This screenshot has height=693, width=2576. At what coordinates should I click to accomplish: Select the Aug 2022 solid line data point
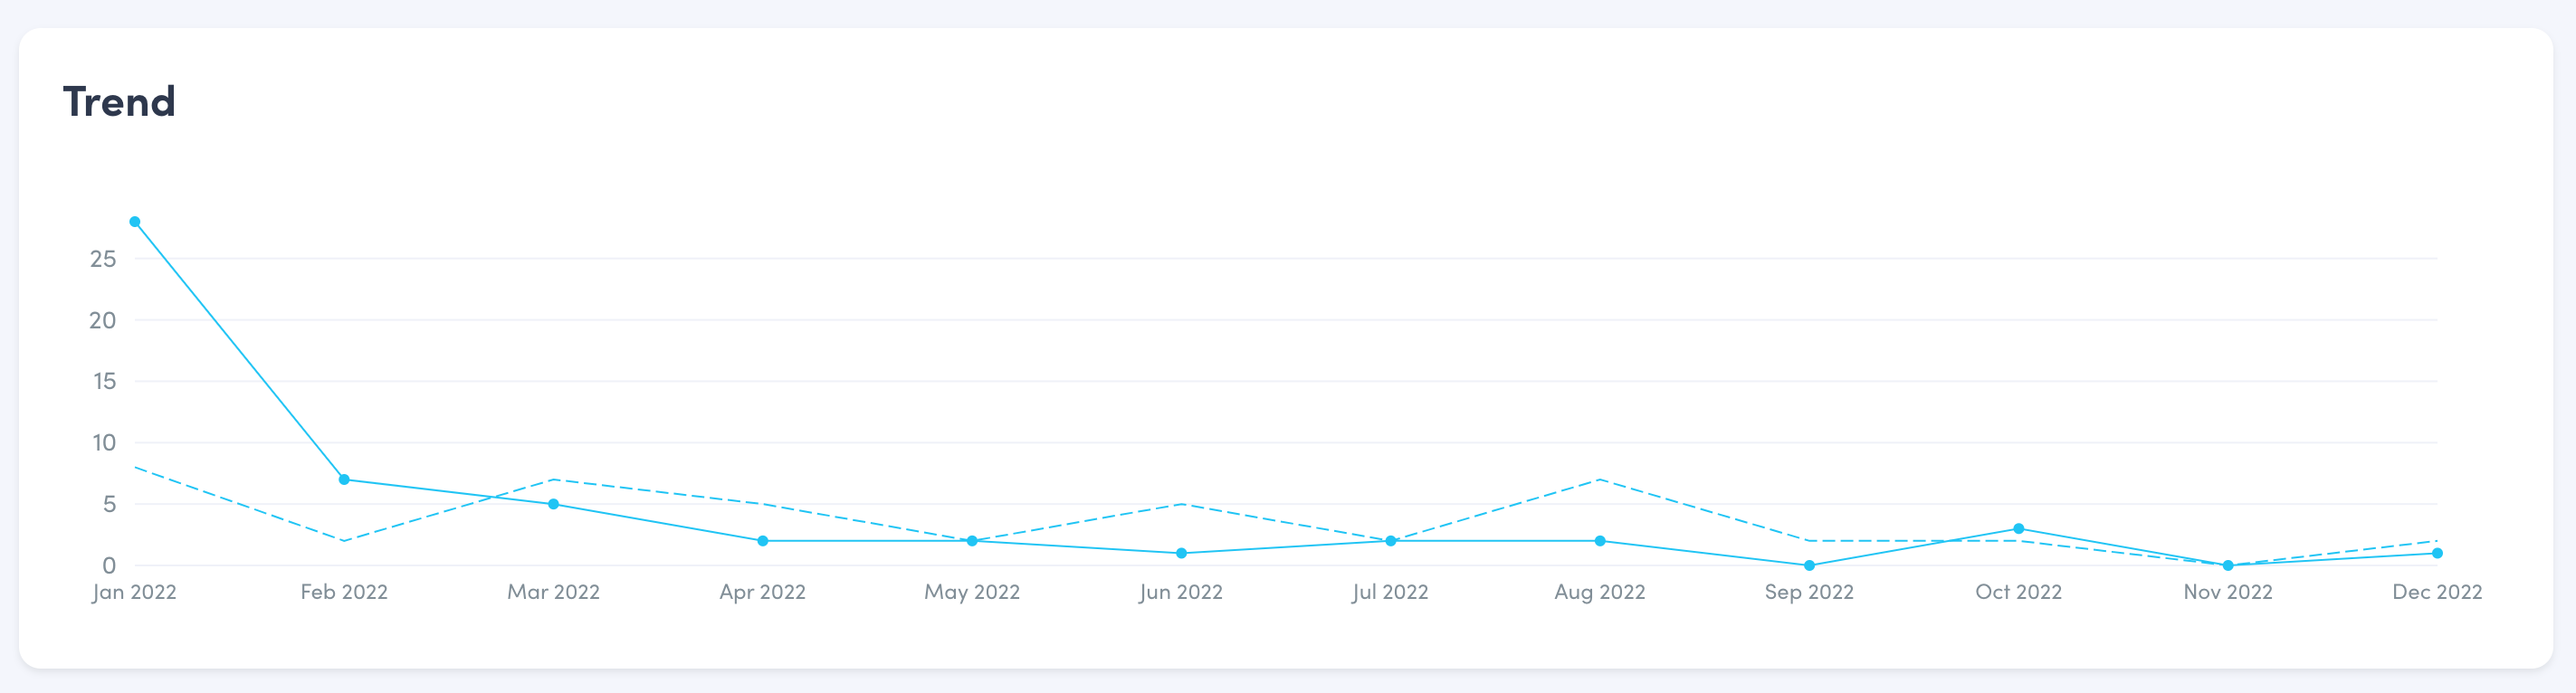(x=1600, y=541)
